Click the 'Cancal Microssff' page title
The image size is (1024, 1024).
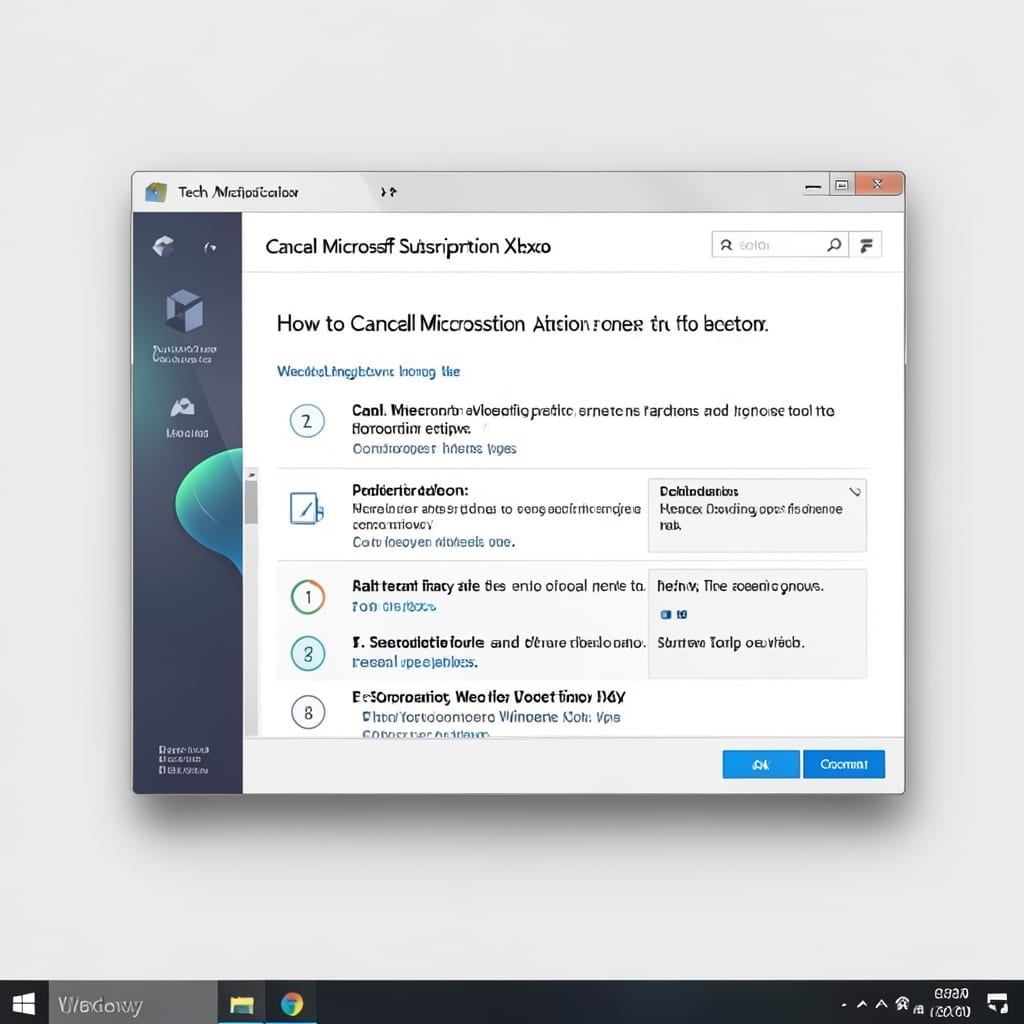click(408, 247)
